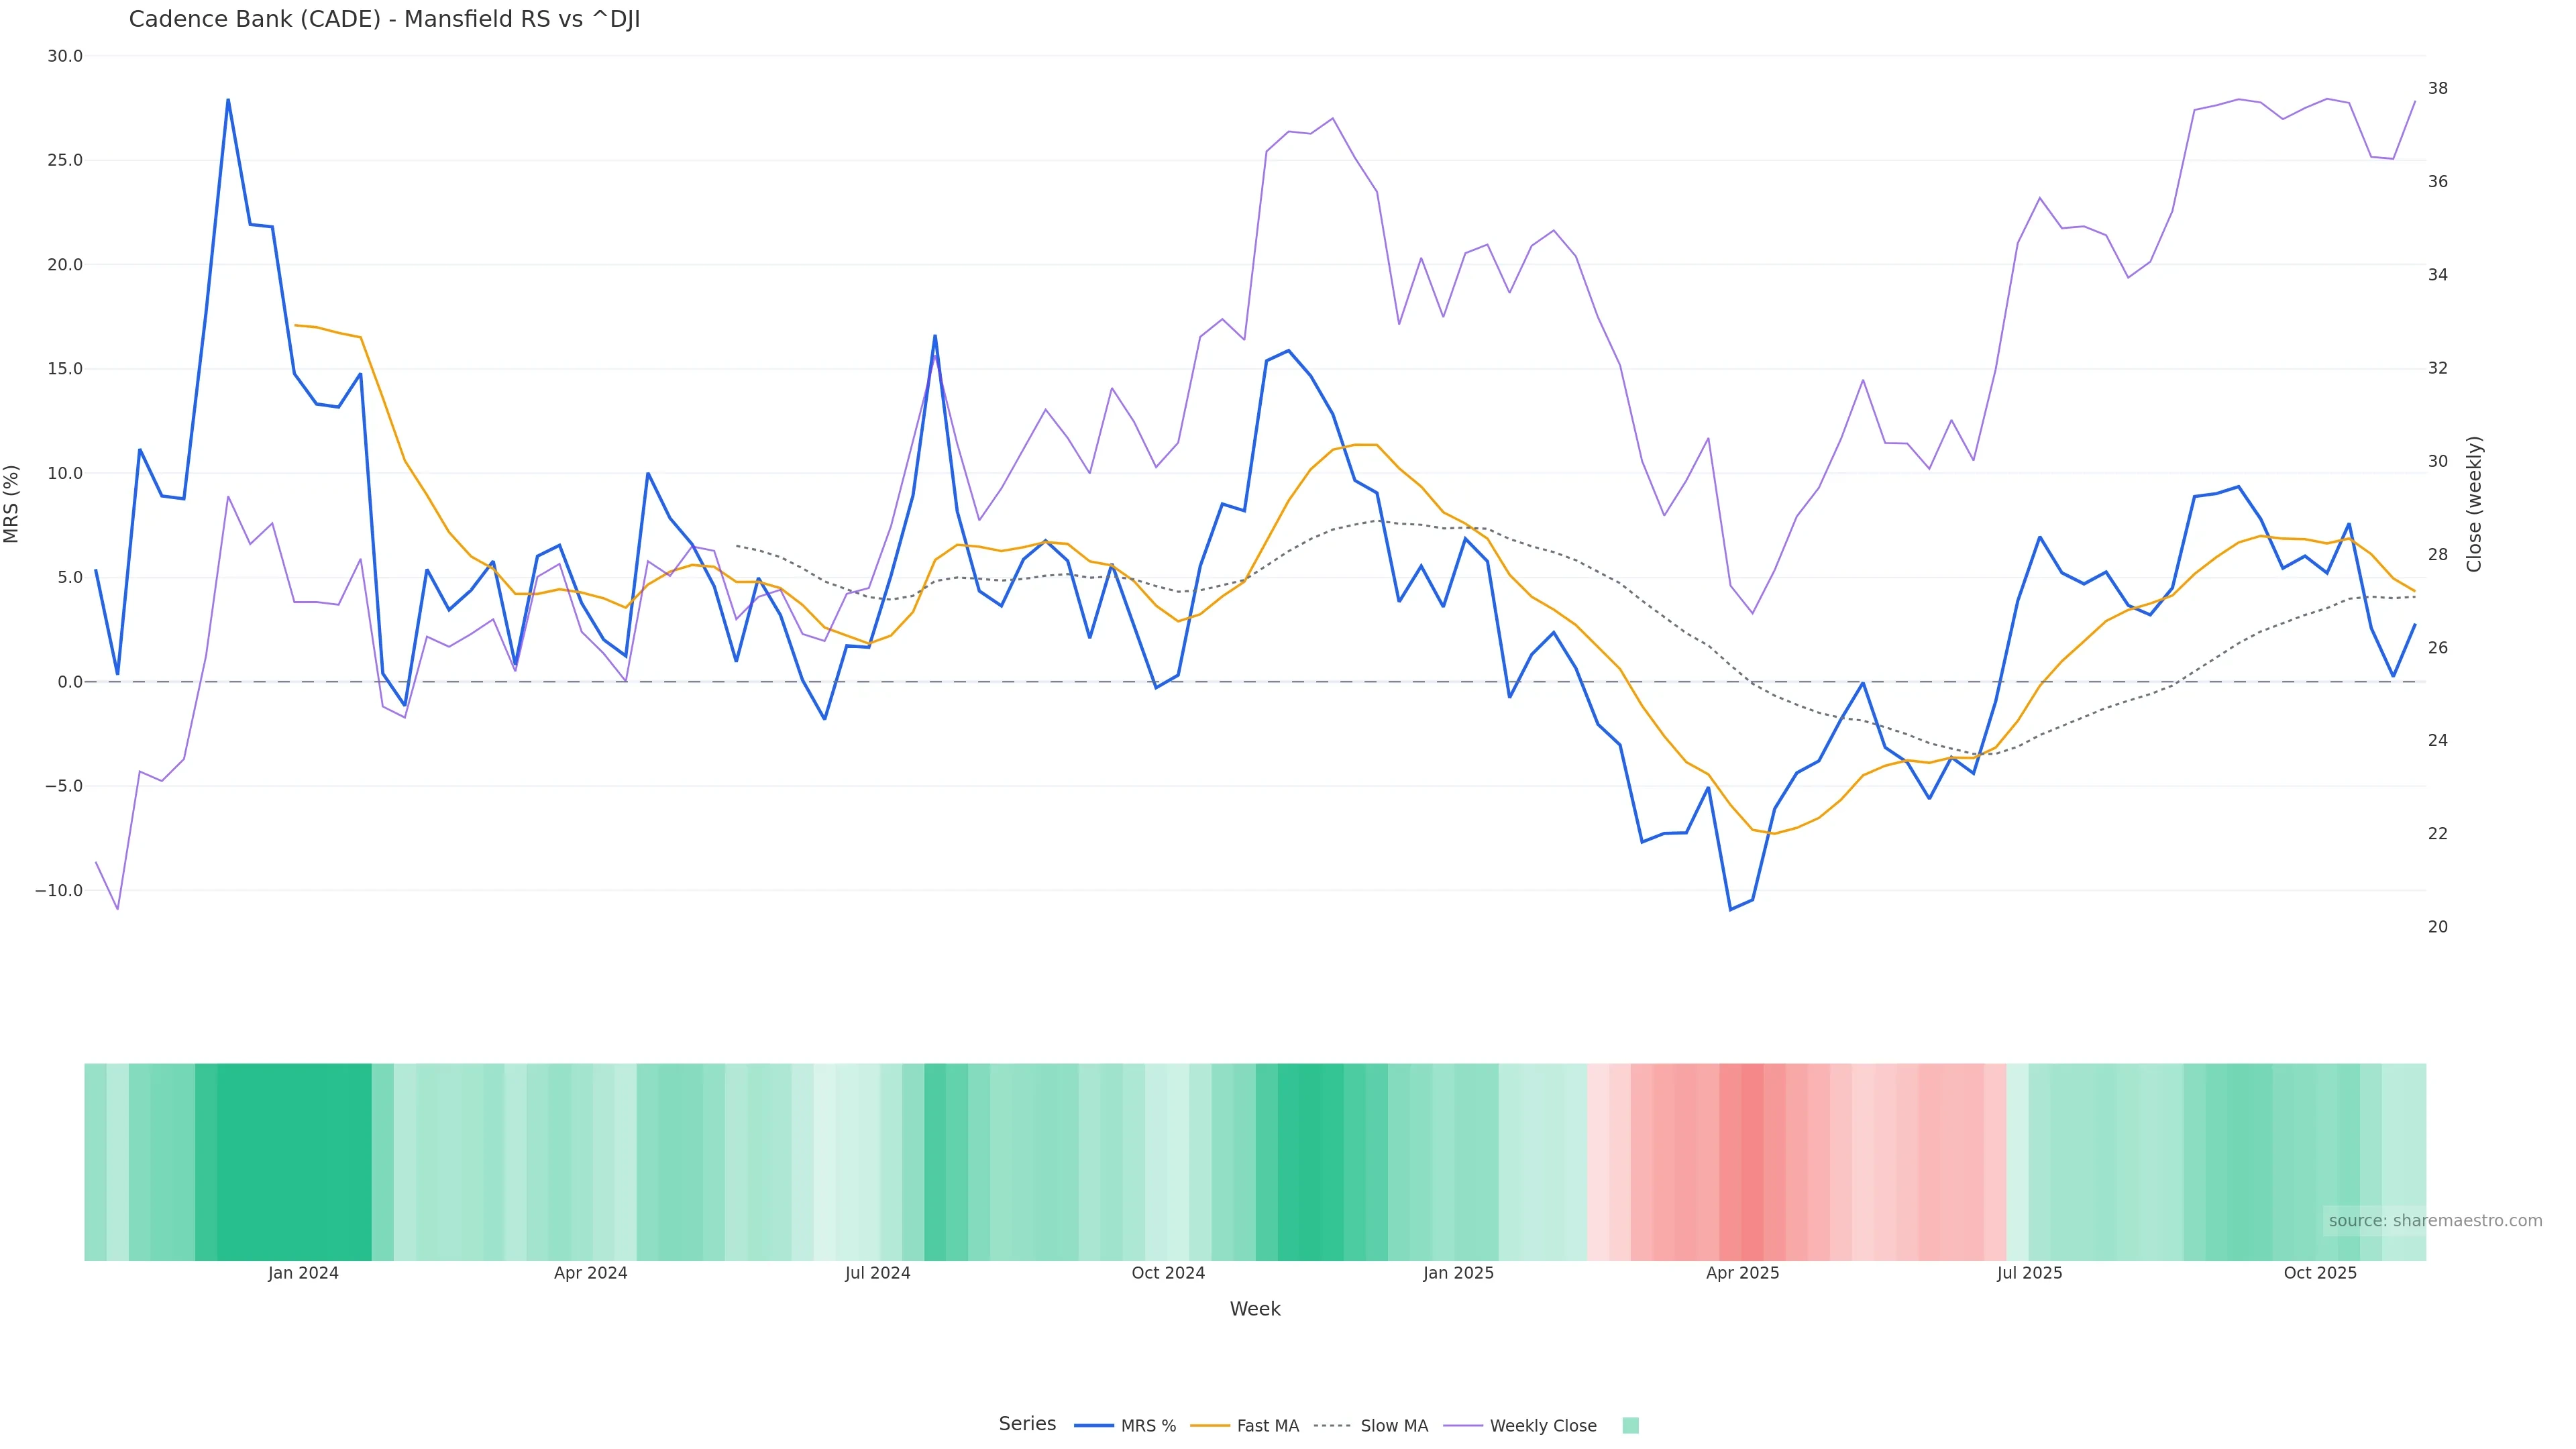Viewport: 2576px width, 1449px height.
Task: Hide the Fast MA legend series
Action: point(1267,1425)
